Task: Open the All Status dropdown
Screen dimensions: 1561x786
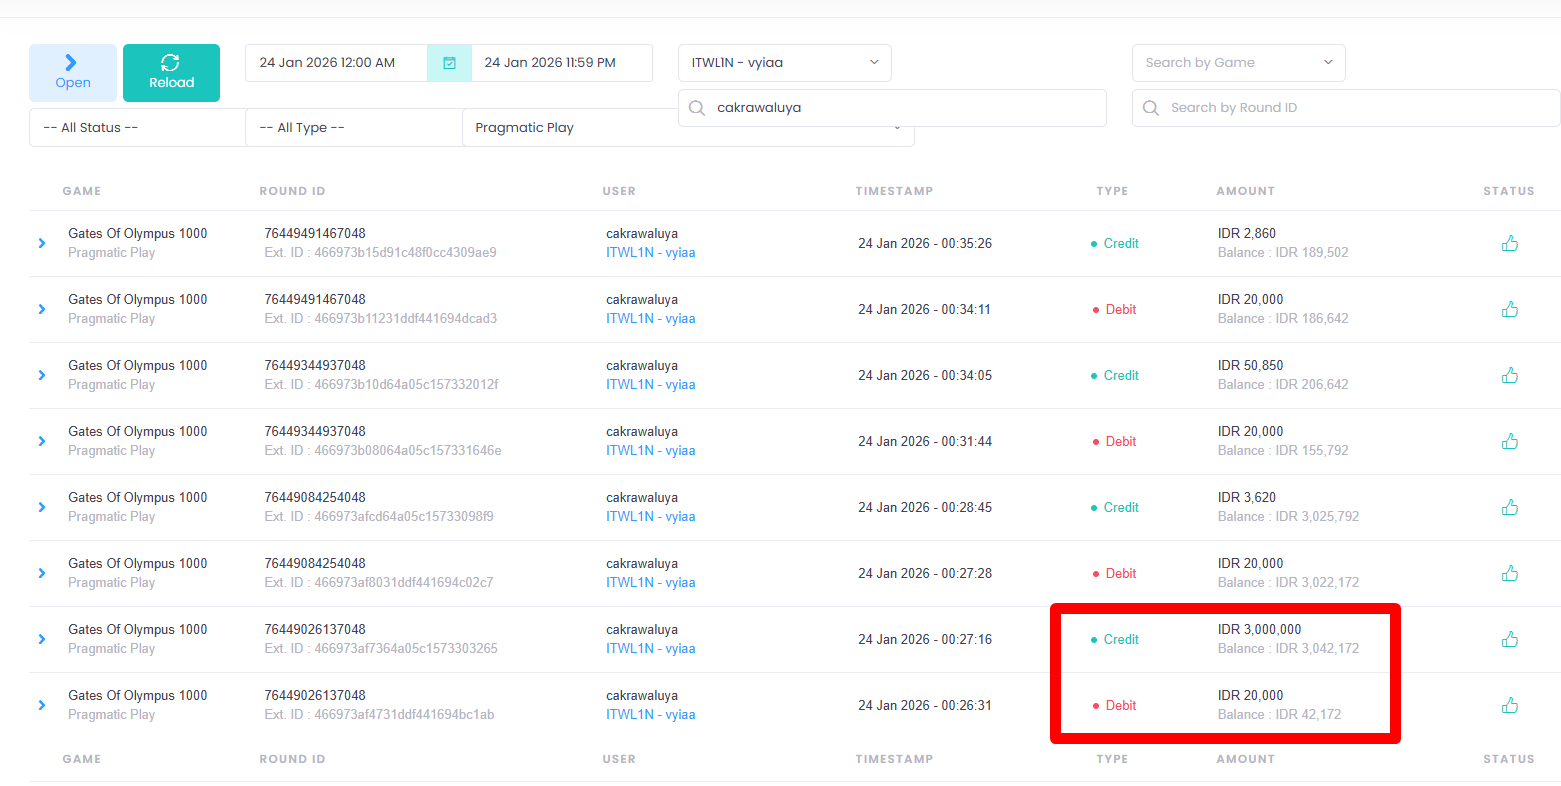Action: coord(137,128)
